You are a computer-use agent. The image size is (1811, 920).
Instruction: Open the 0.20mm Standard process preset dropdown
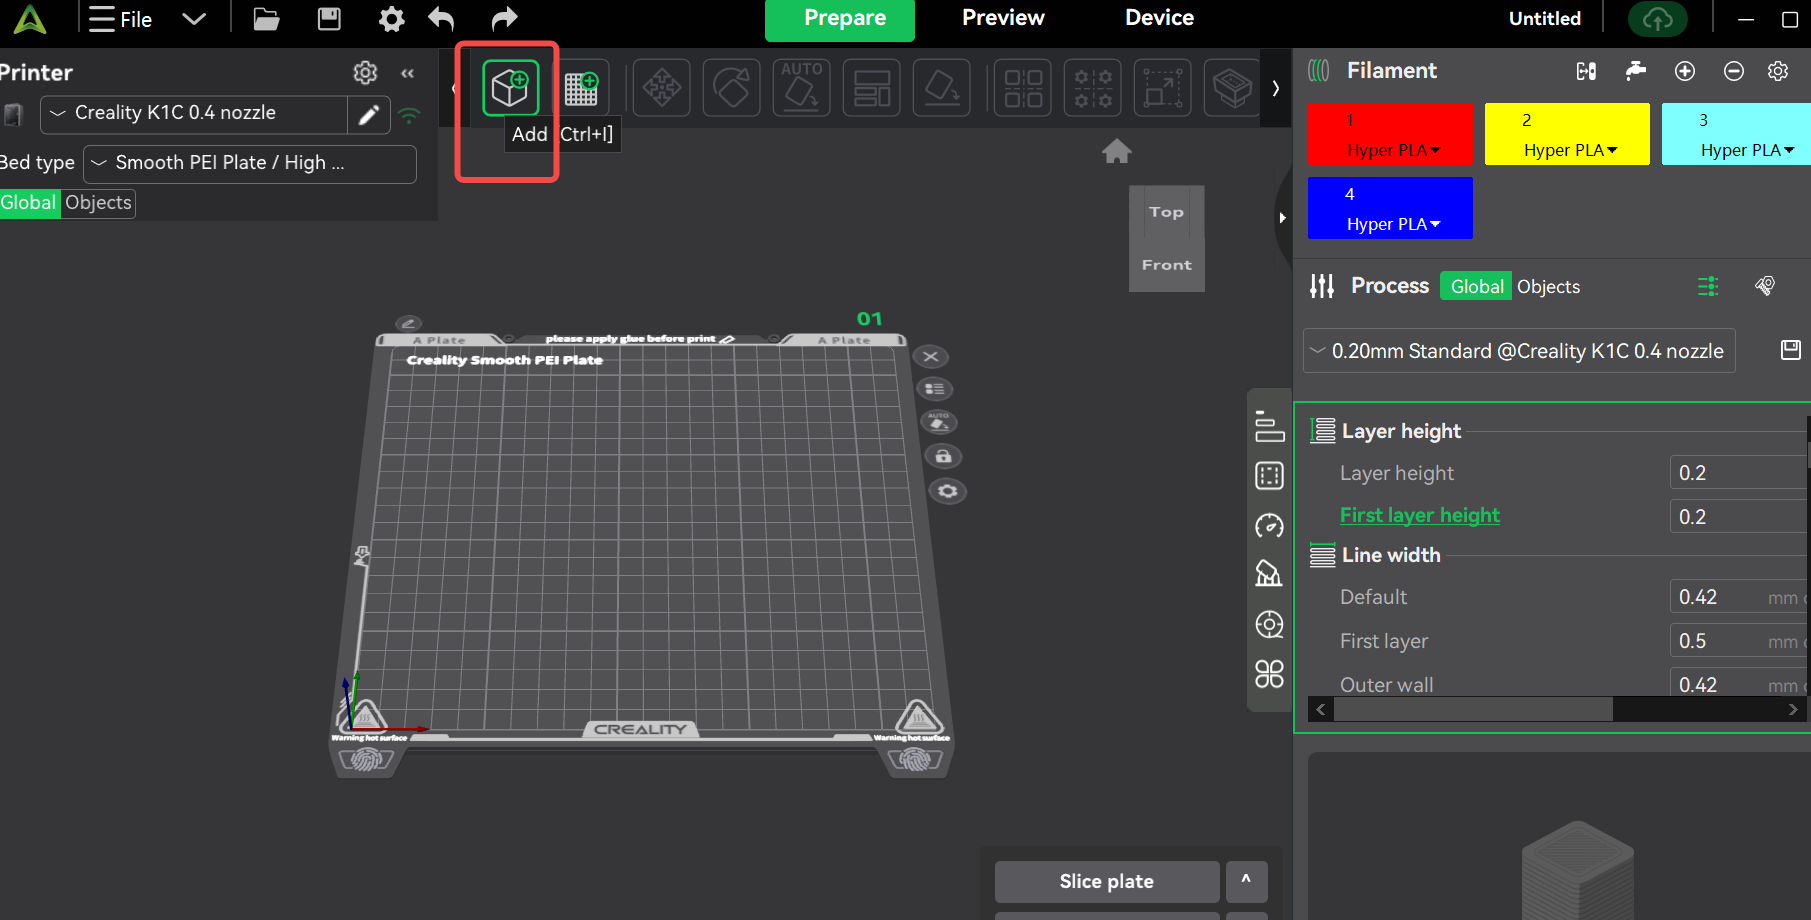[1518, 351]
